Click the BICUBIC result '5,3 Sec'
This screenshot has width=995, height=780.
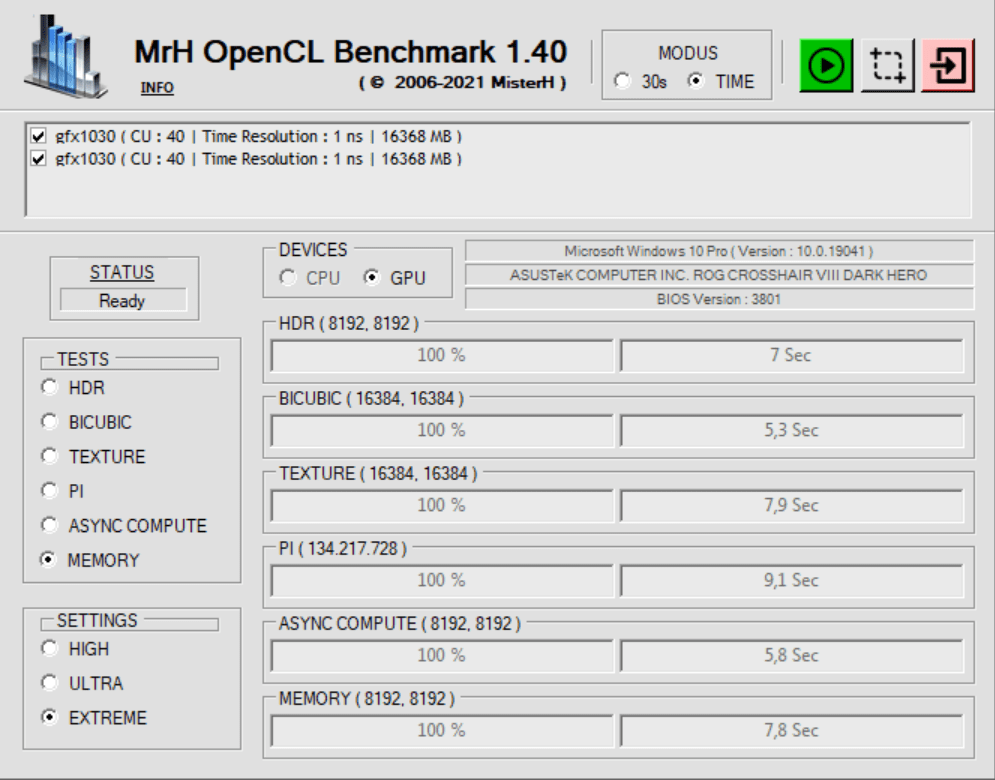(791, 430)
